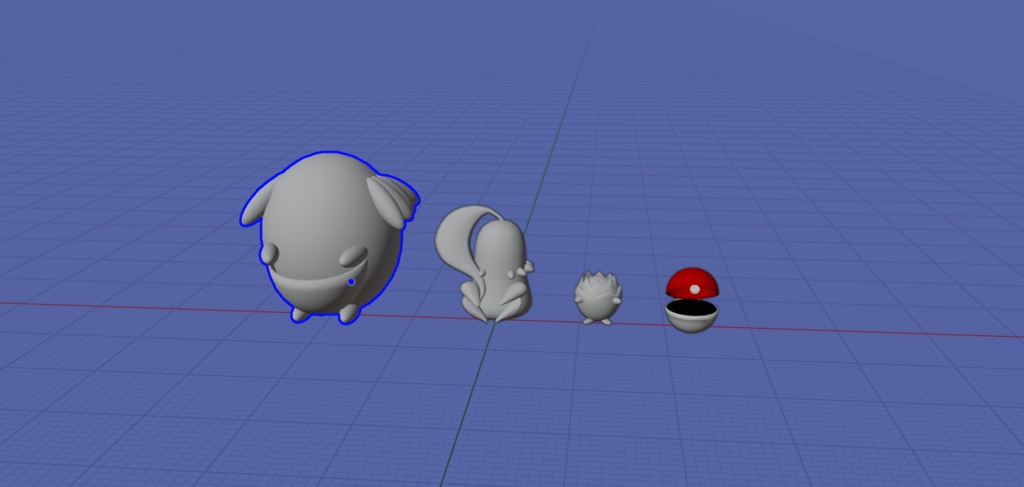Click the blue origin dot on the selected model
The height and width of the screenshot is (487, 1024).
[351, 281]
